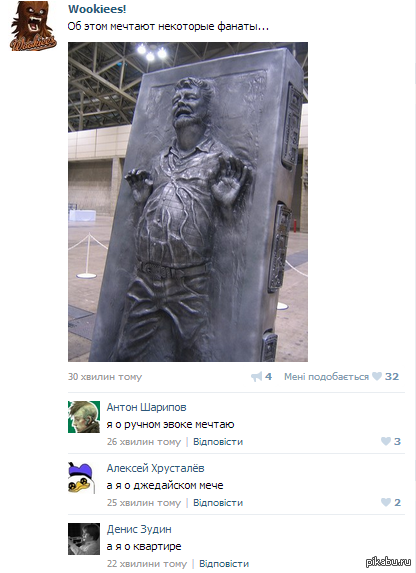Open the Wookiees! group name link
Image resolution: width=416 pixels, height=573 pixels.
(97, 9)
